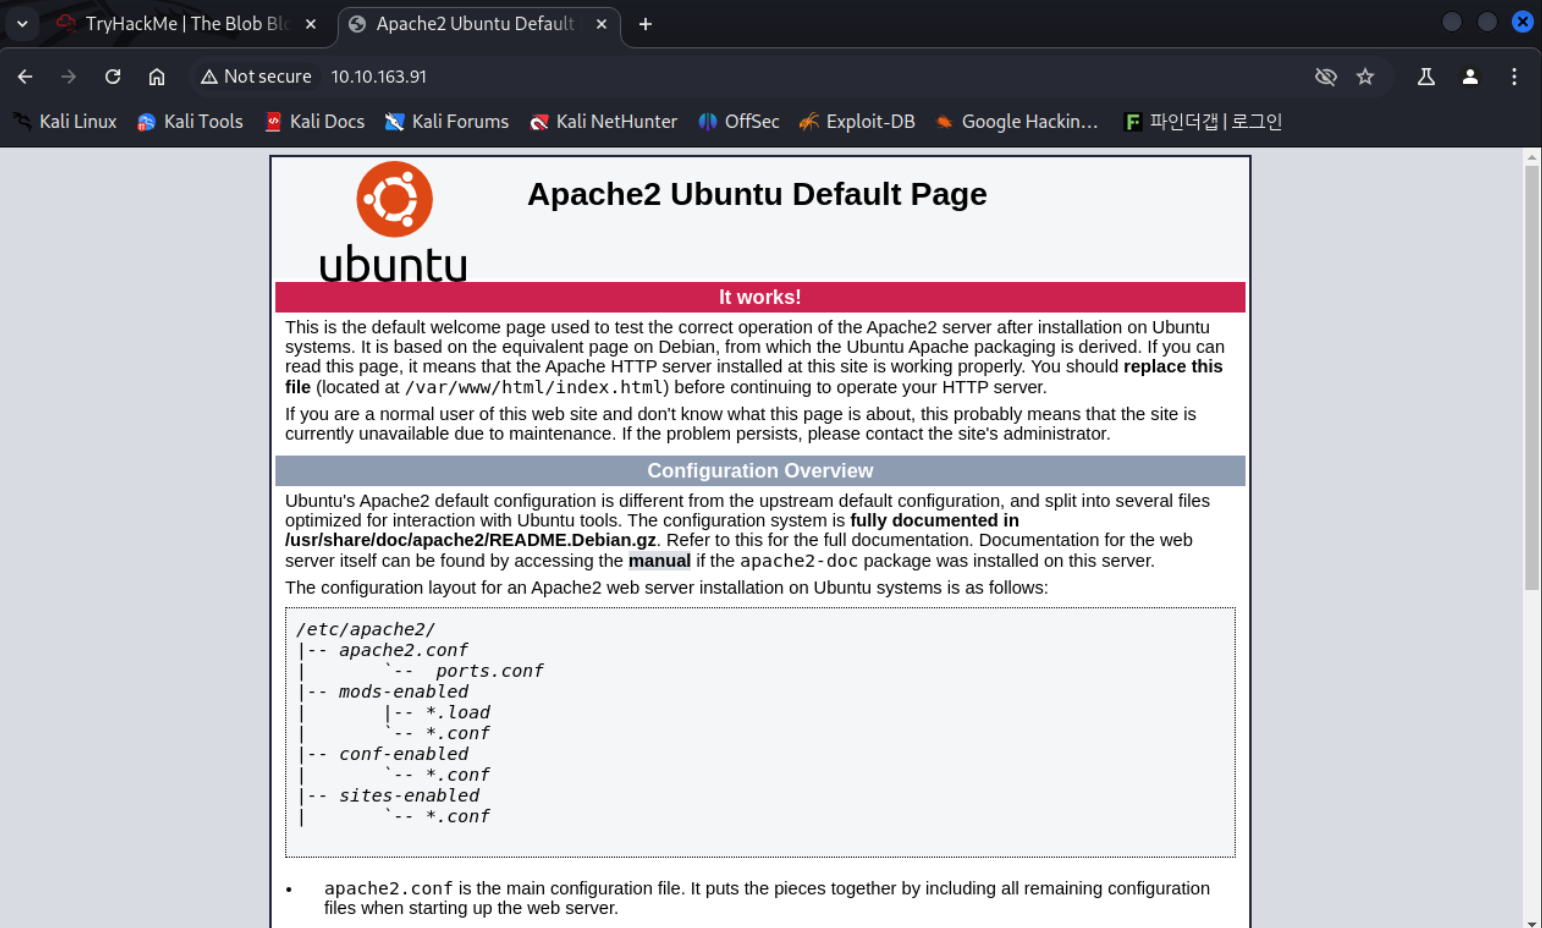Viewport: 1542px width, 928px height.
Task: Open the Kali Forums bookmark
Action: pos(447,122)
